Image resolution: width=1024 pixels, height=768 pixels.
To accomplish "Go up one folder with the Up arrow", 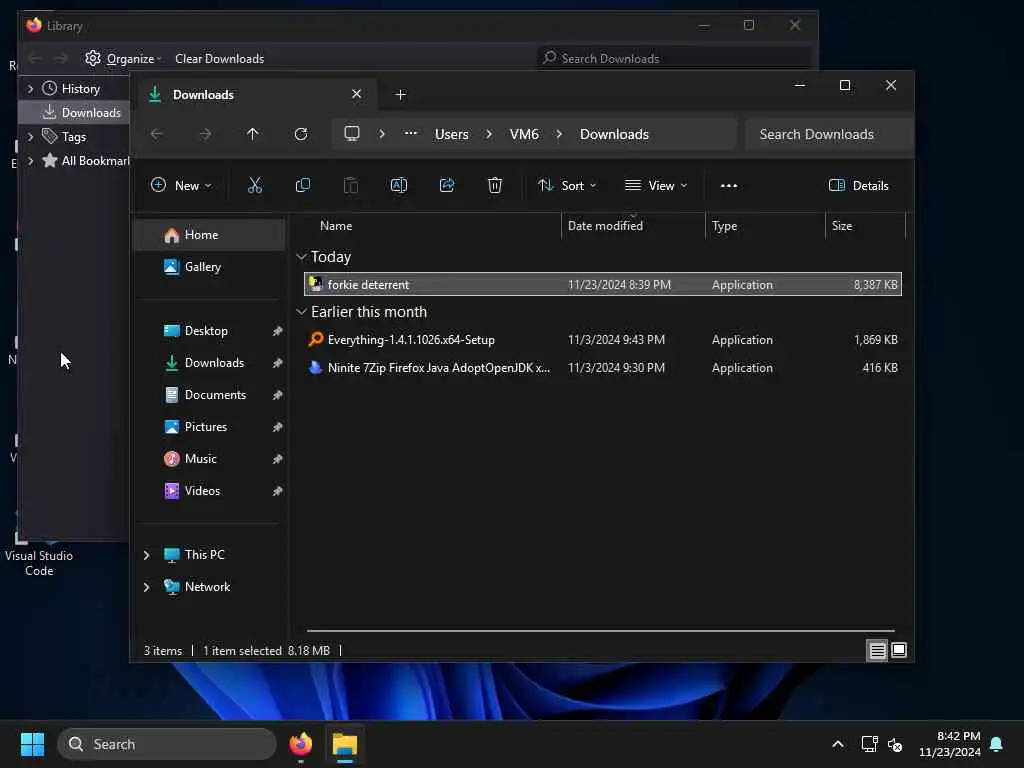I will 253,134.
